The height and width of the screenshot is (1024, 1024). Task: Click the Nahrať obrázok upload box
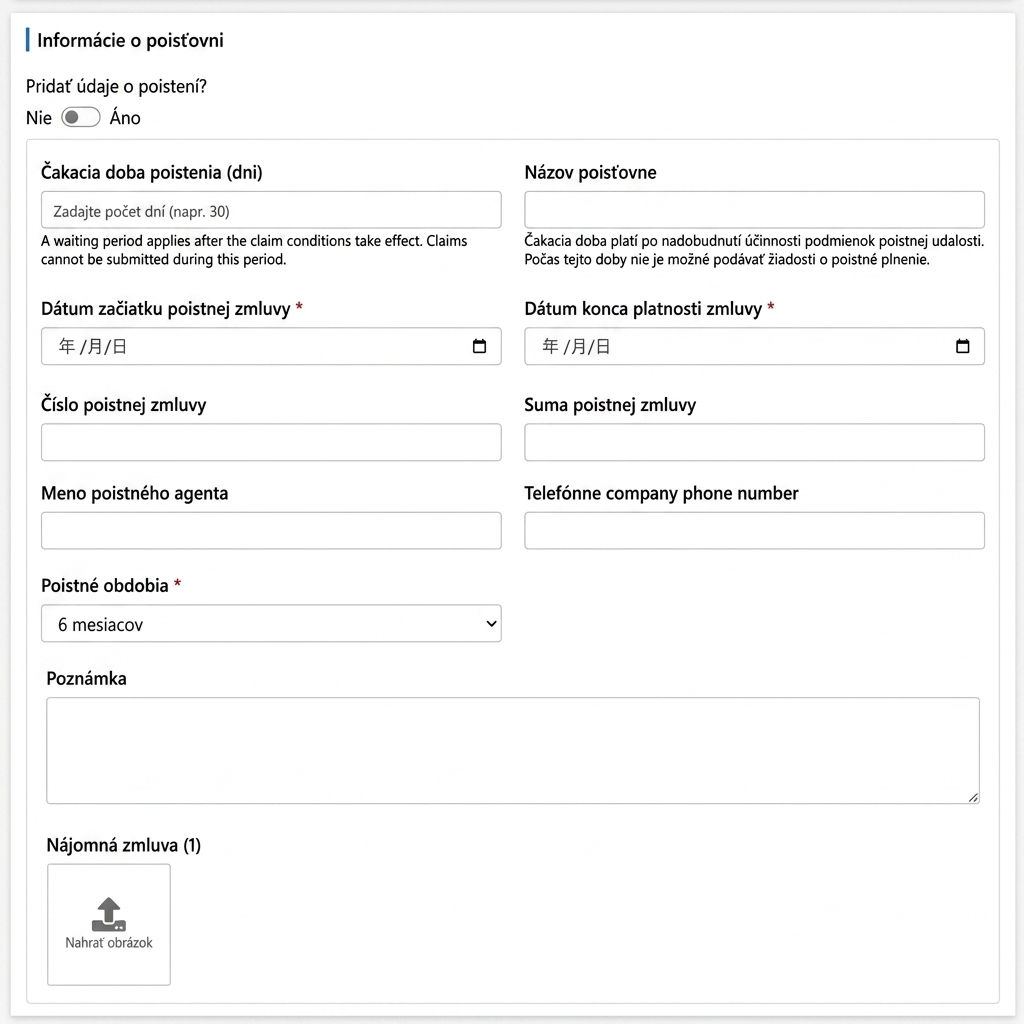(x=109, y=924)
